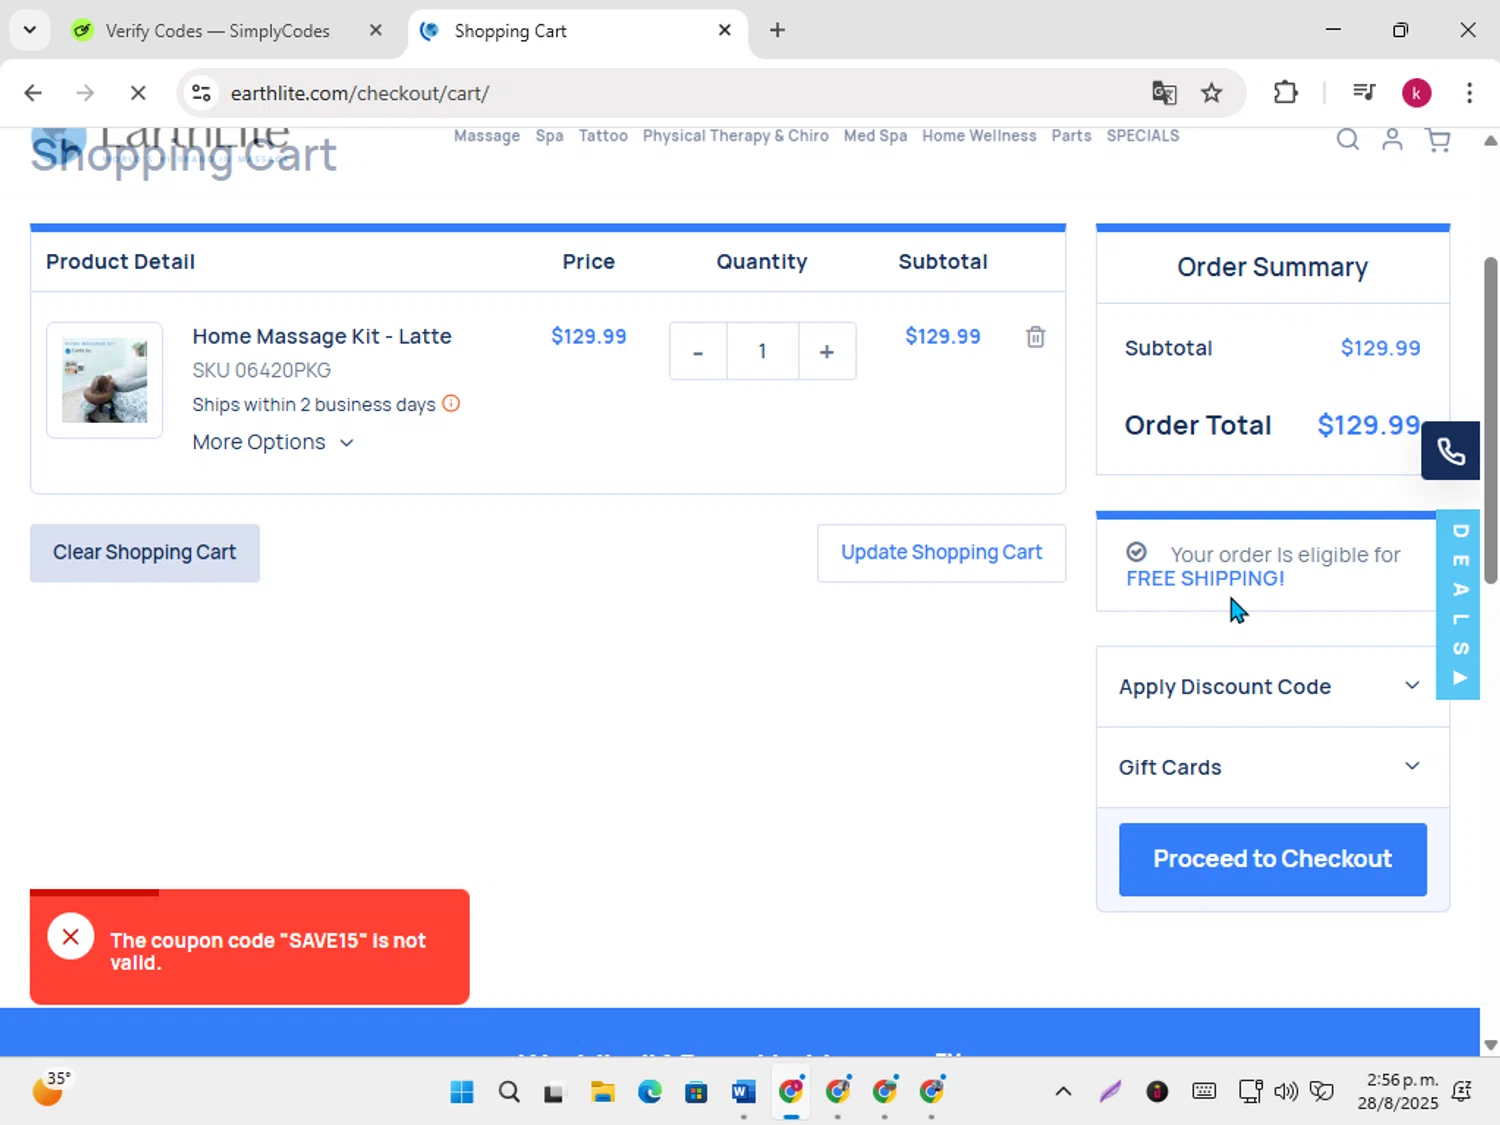The width and height of the screenshot is (1500, 1125).
Task: Open Chrome three-dot menu
Action: coord(1469,93)
